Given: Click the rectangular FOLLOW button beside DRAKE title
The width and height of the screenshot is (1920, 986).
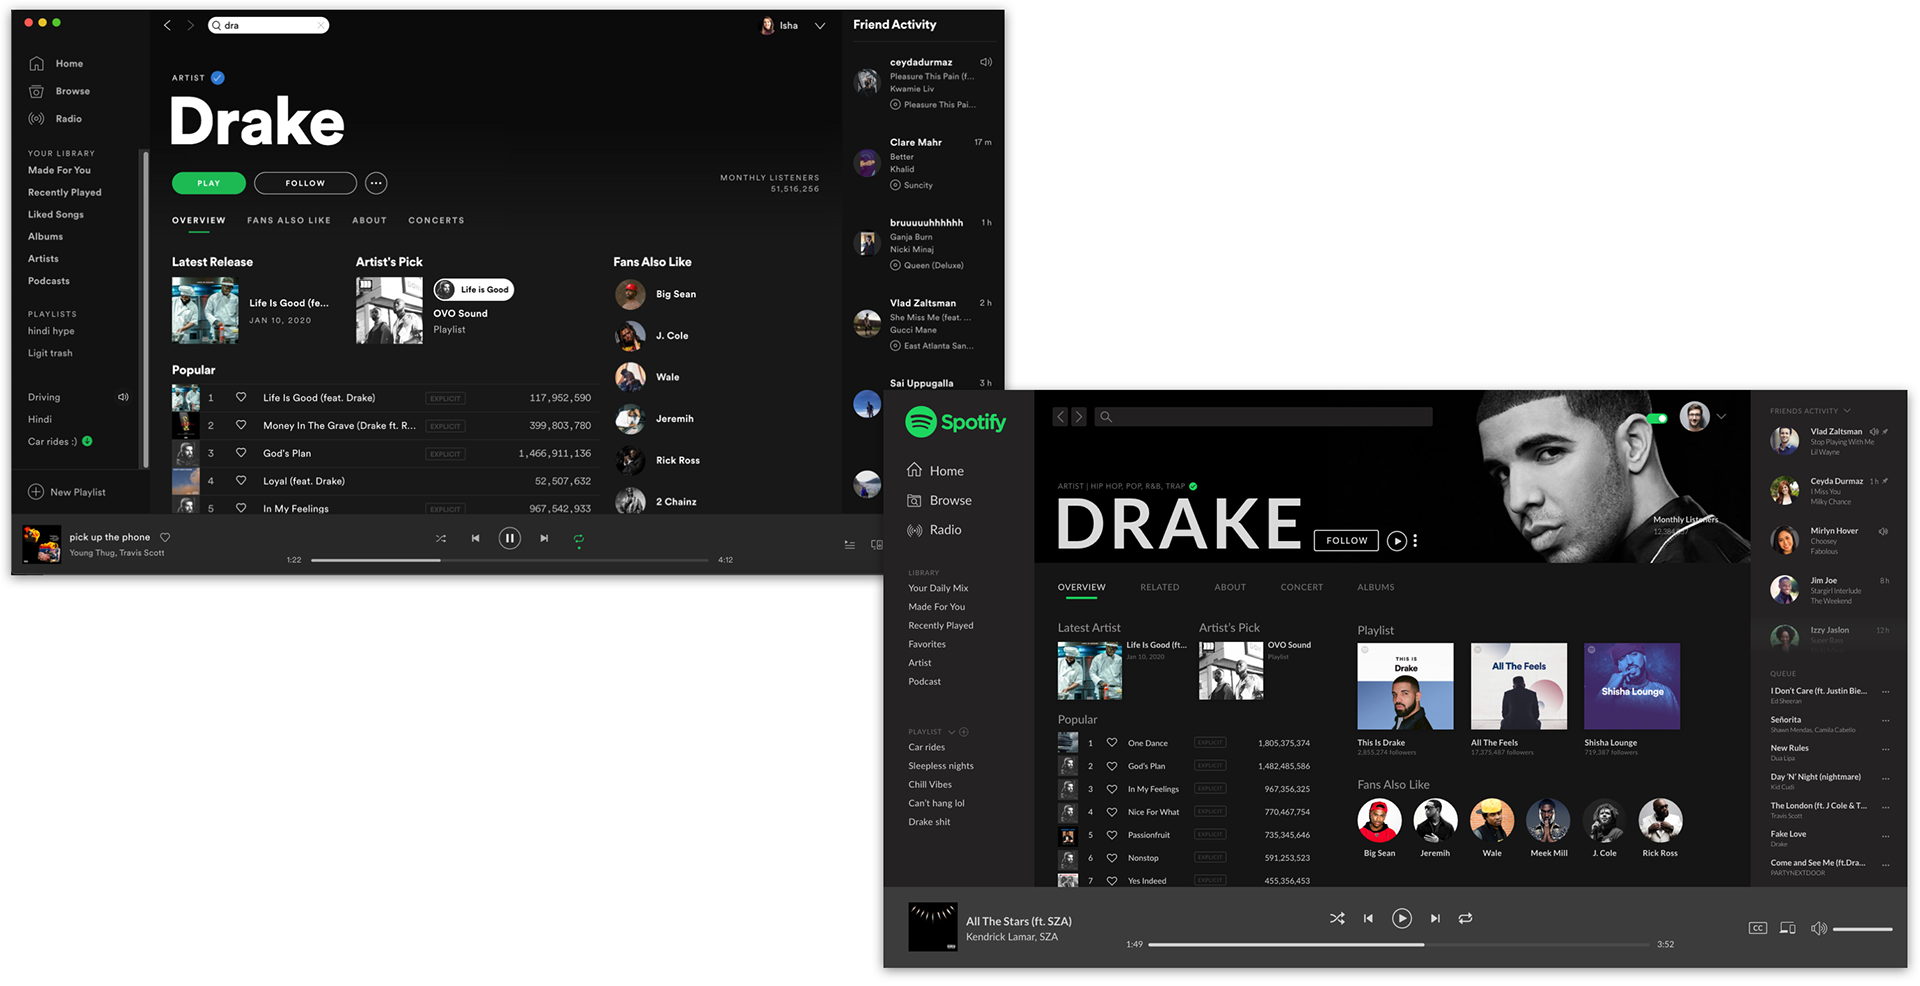Looking at the screenshot, I should pos(1346,540).
